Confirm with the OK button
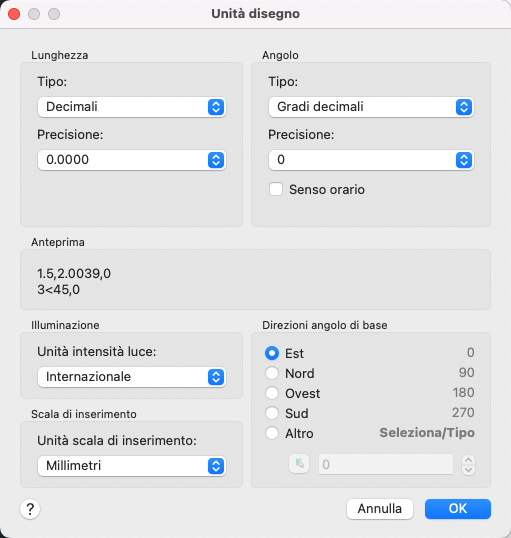The image size is (511, 538). 458,509
